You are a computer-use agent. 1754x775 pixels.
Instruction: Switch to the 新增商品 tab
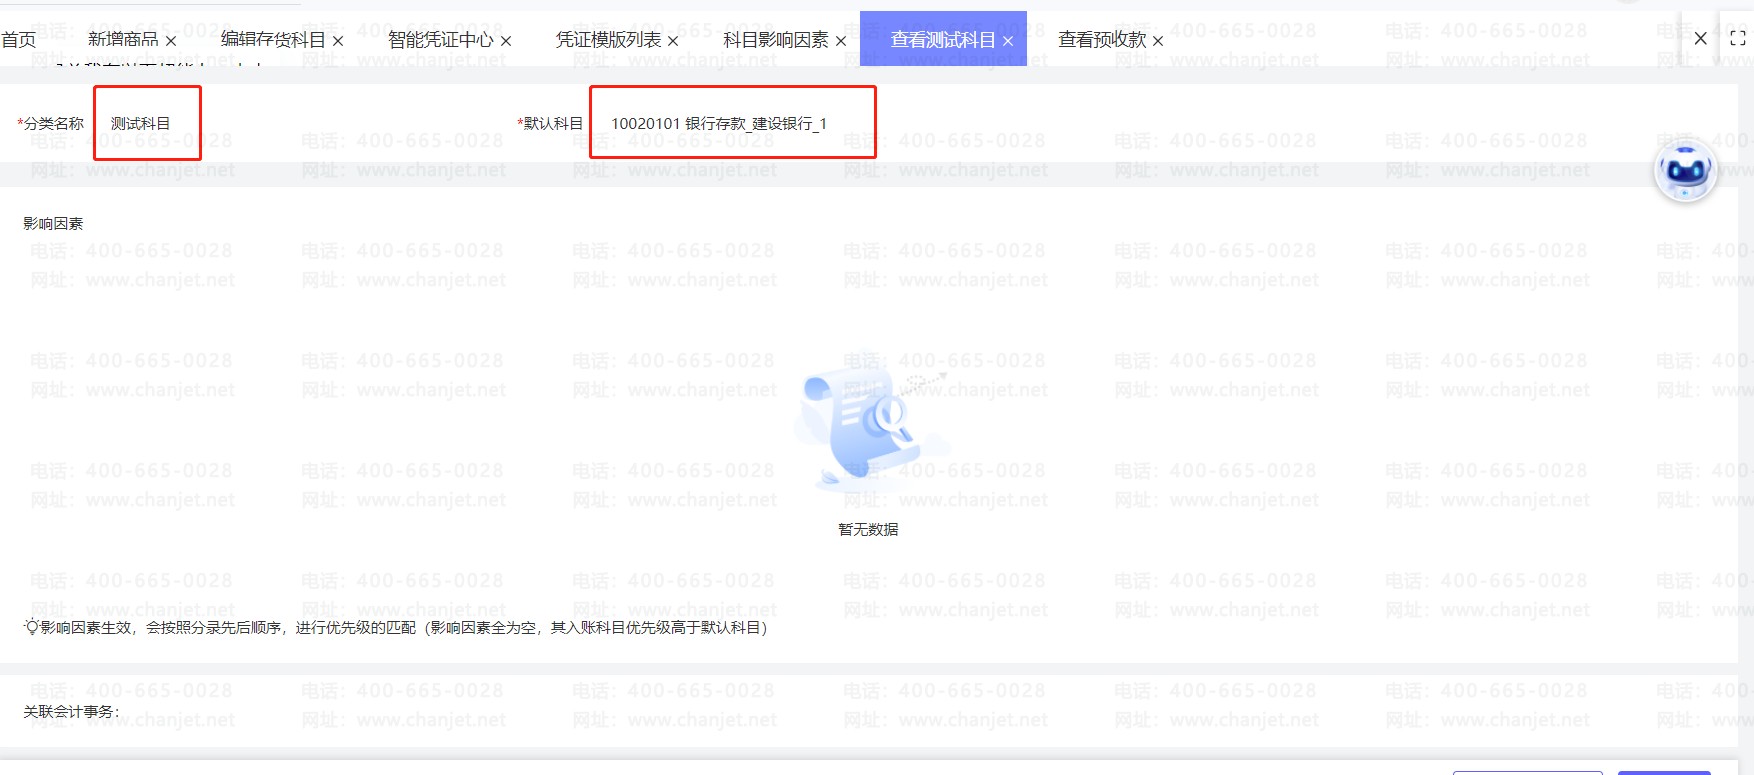[122, 40]
